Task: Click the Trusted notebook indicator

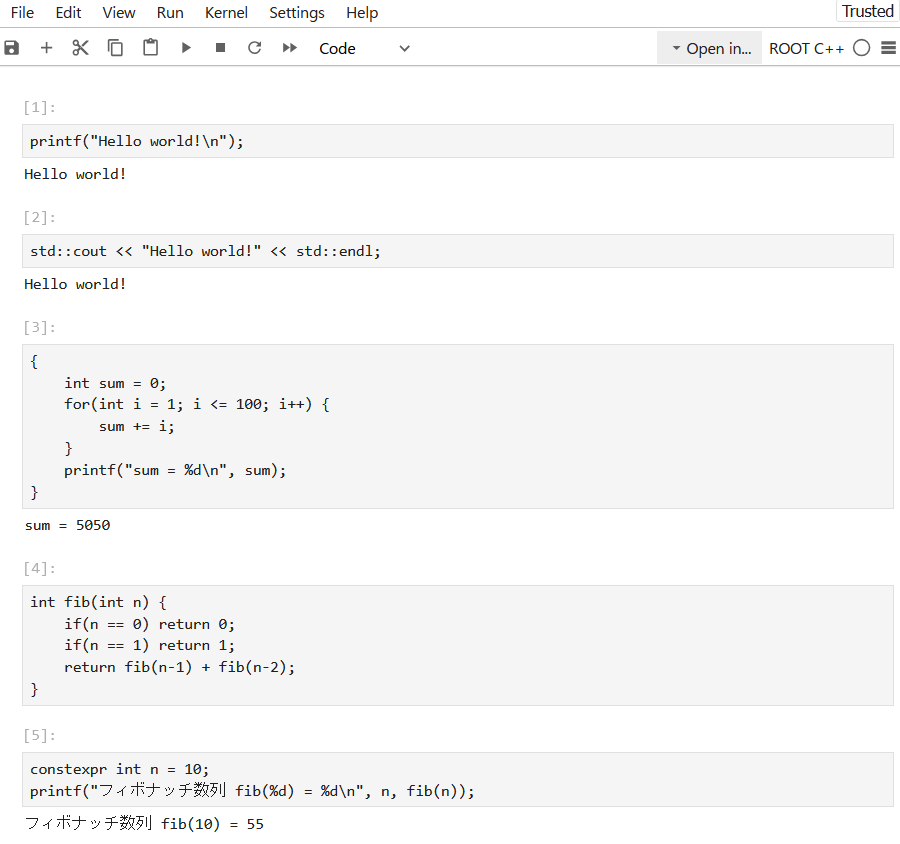Action: tap(867, 11)
